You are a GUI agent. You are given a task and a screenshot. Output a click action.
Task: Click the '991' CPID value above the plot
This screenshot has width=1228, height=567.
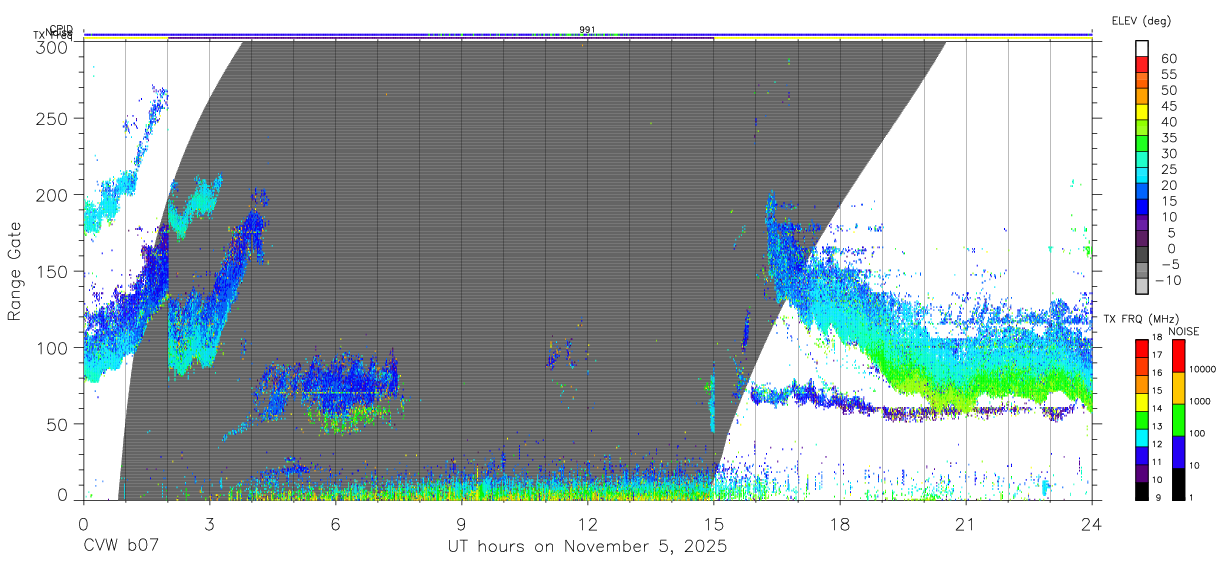[587, 29]
